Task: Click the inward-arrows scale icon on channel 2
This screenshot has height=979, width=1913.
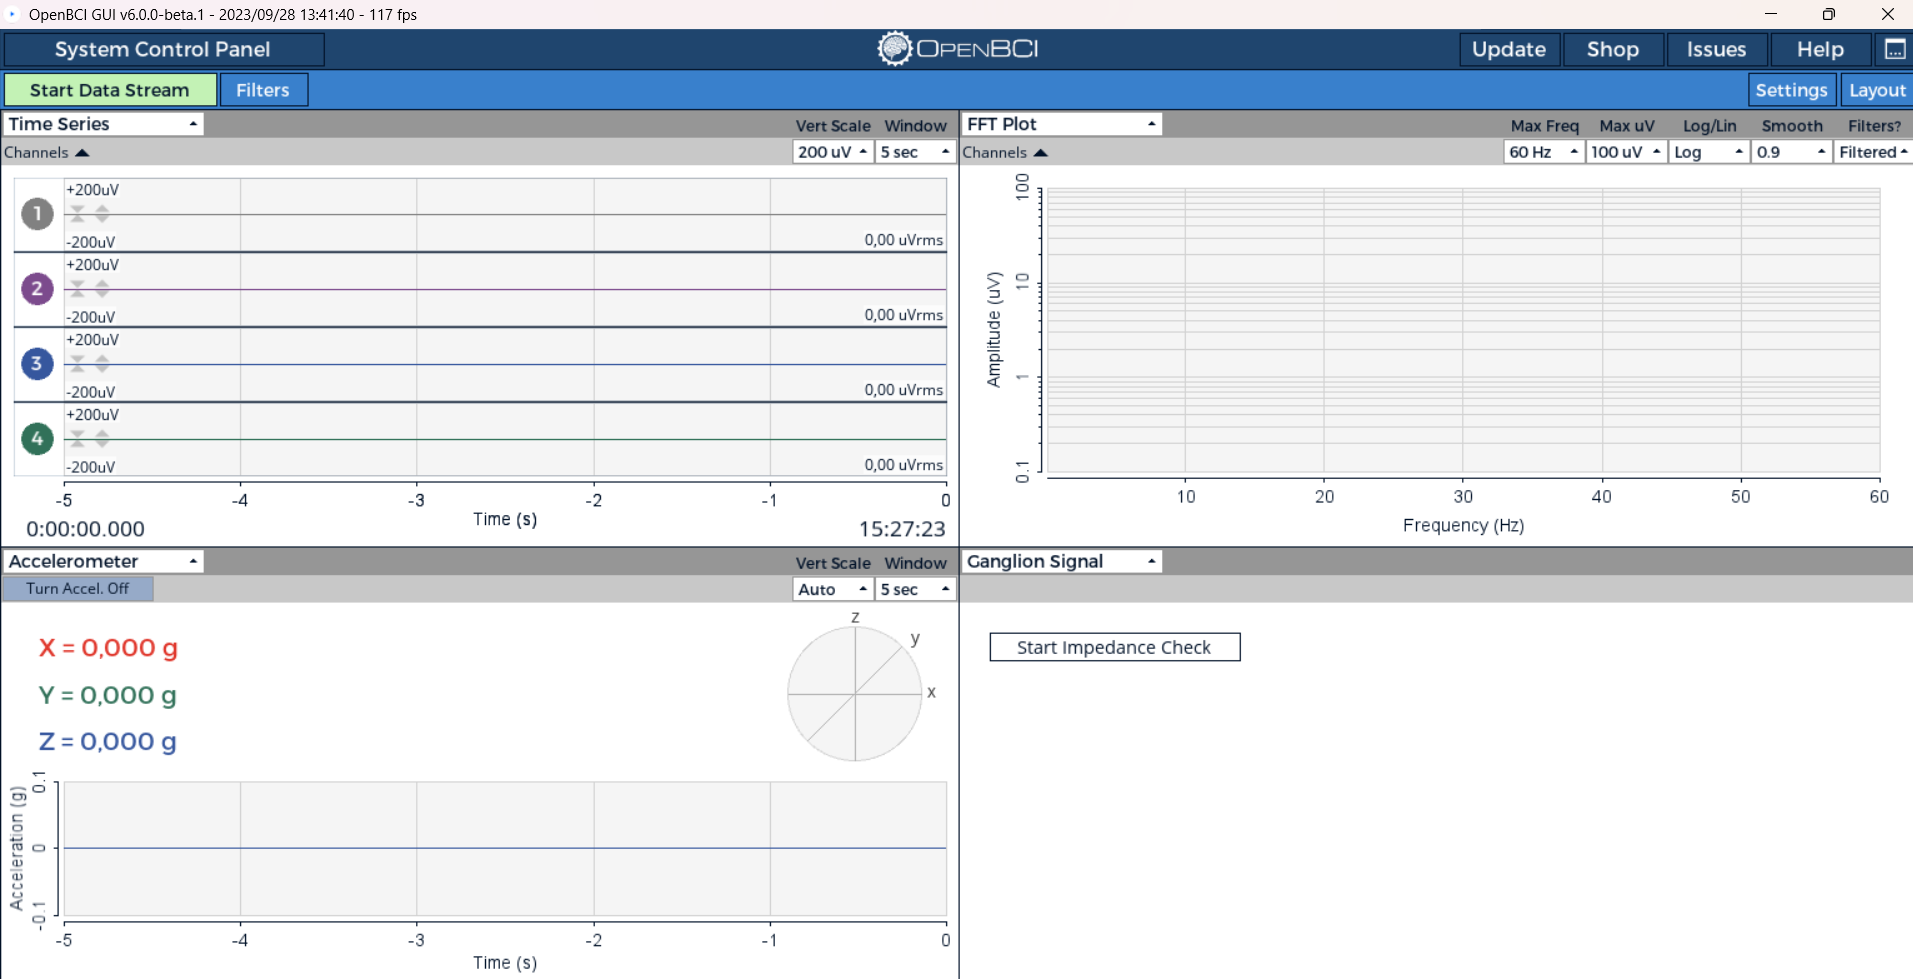Action: pyautogui.click(x=78, y=289)
